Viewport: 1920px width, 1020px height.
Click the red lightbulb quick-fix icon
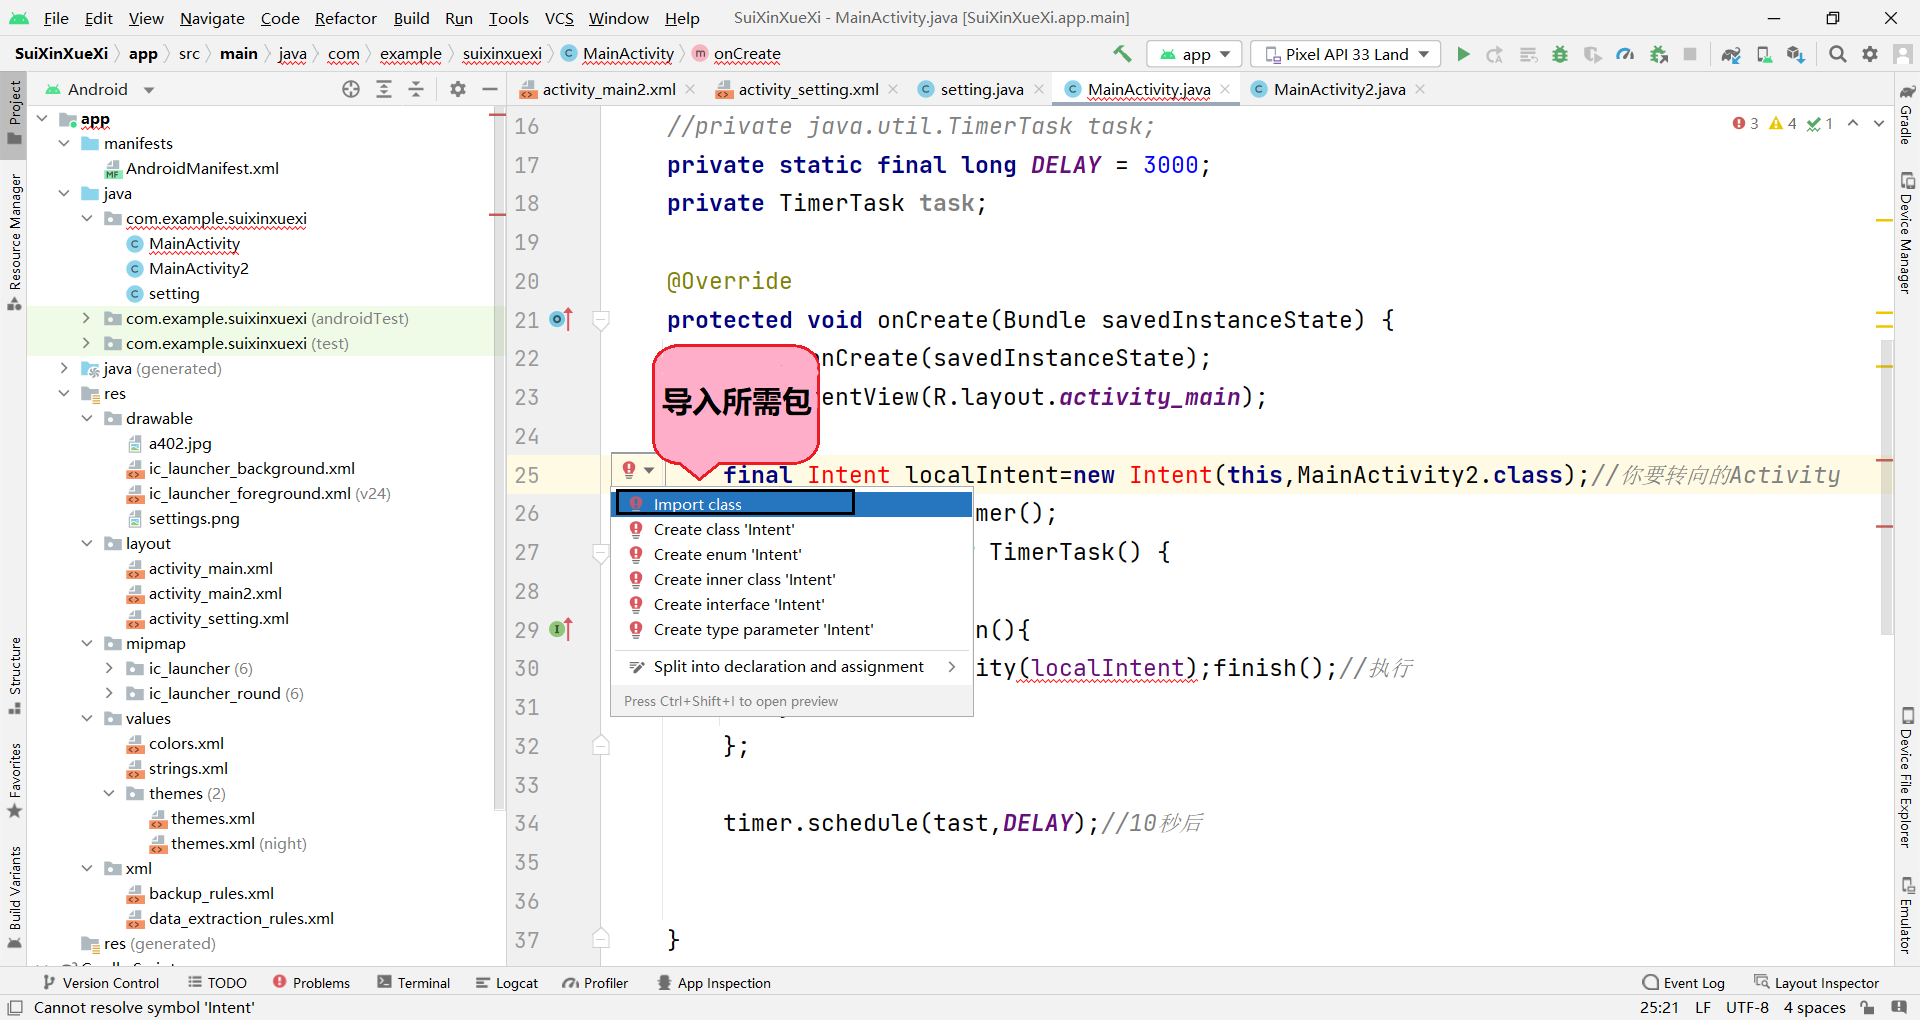coord(630,469)
